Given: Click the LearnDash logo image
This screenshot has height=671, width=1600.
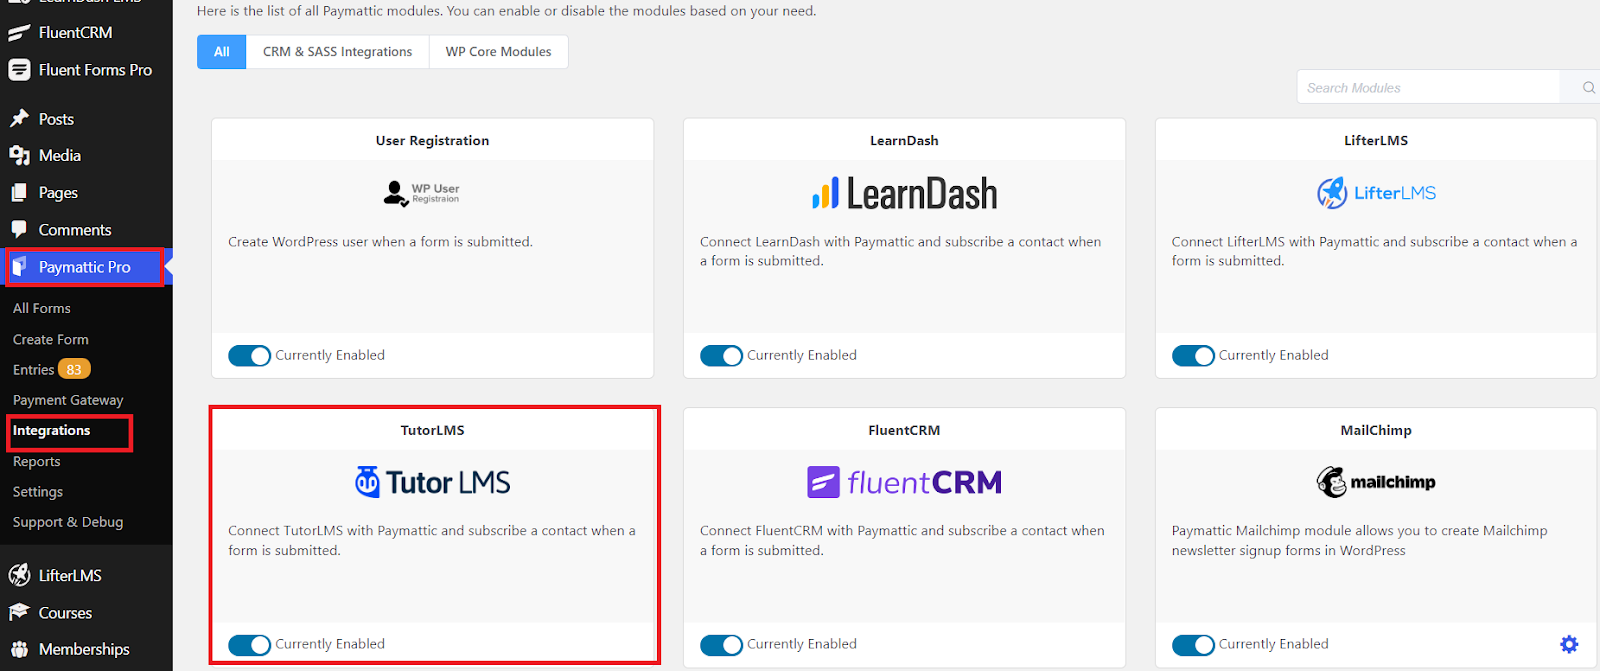Looking at the screenshot, I should 904,193.
